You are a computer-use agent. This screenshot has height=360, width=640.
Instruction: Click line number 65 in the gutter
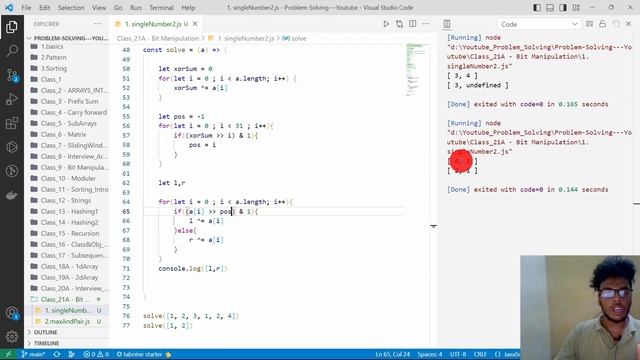126,211
